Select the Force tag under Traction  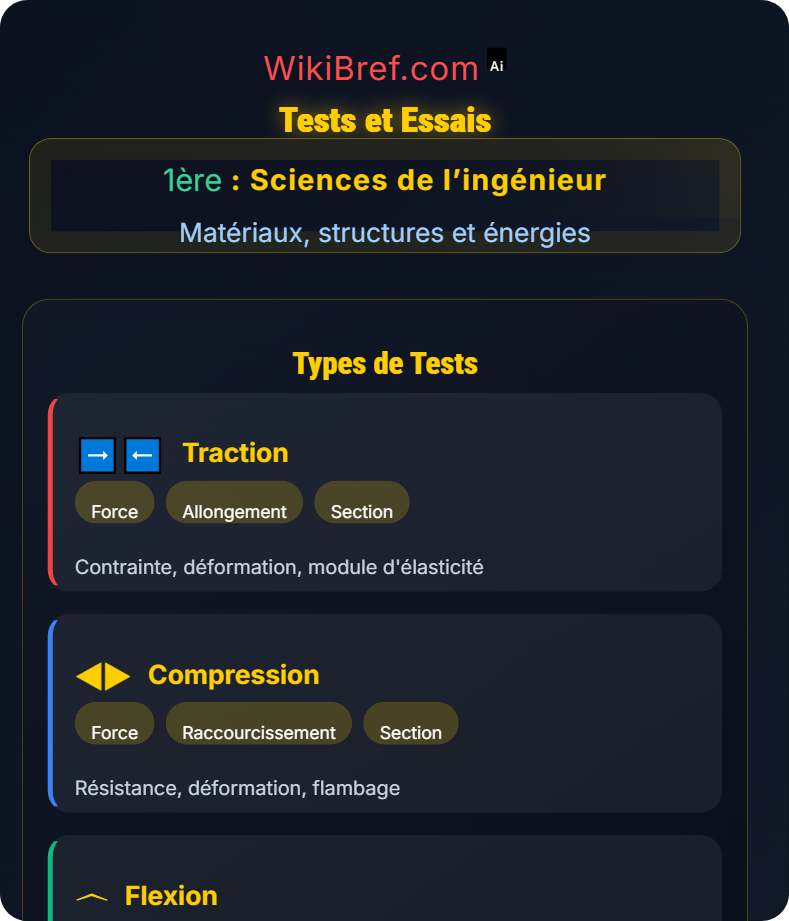click(x=115, y=502)
